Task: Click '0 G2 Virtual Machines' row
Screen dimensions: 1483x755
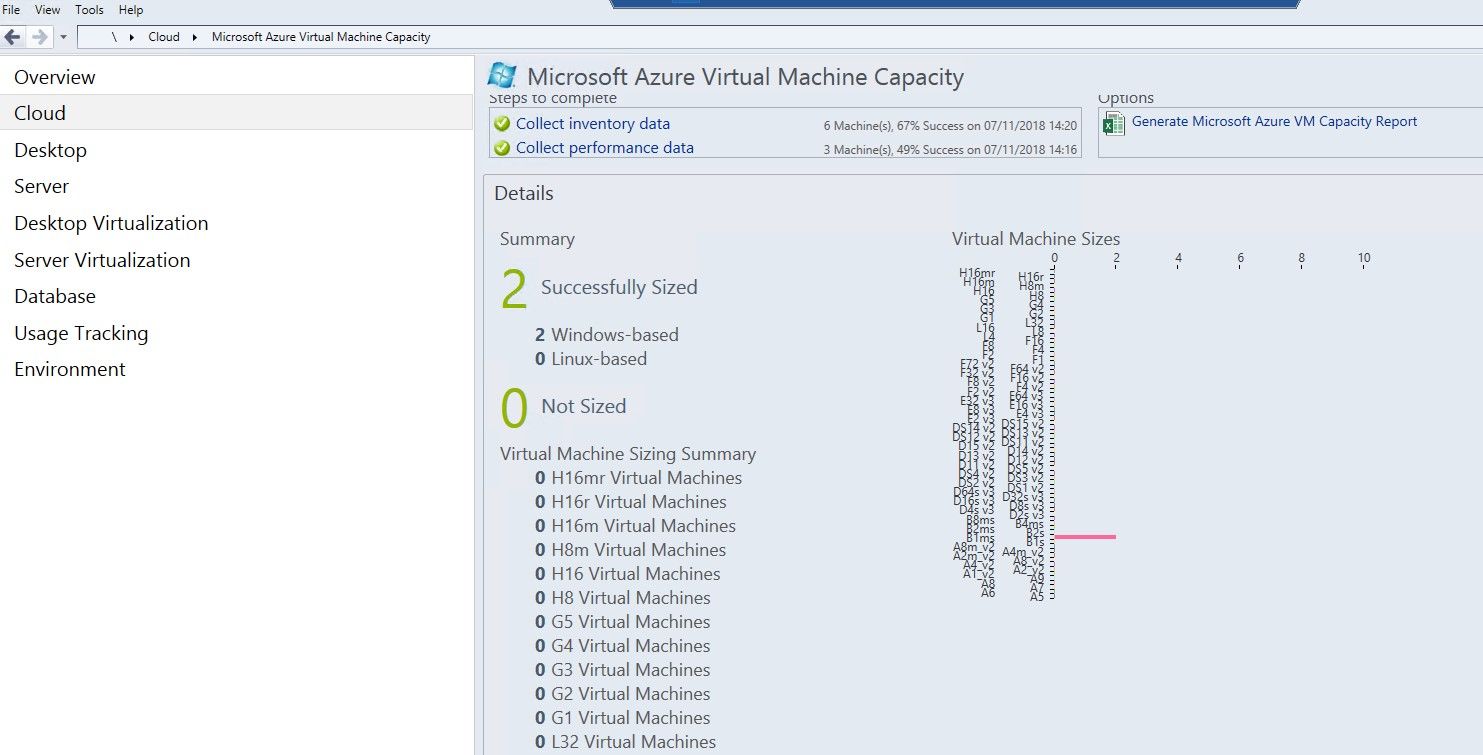Action: [623, 694]
